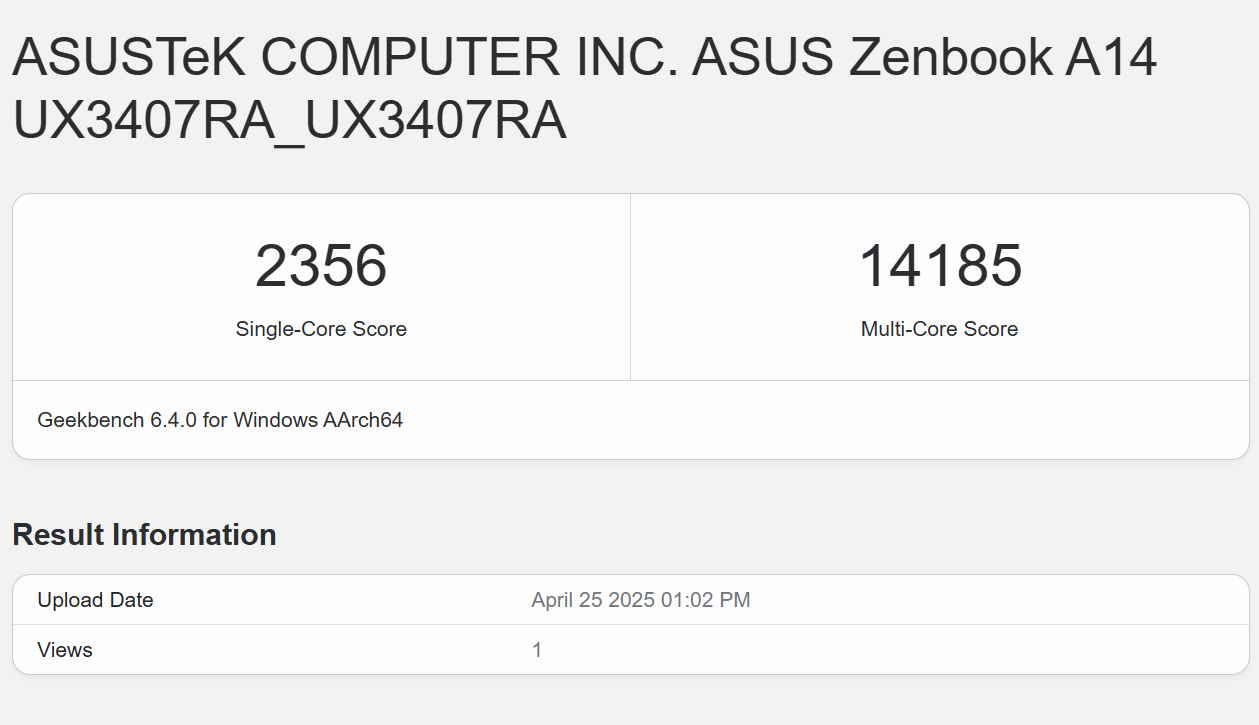Click the Multi-Core Score label

939,329
